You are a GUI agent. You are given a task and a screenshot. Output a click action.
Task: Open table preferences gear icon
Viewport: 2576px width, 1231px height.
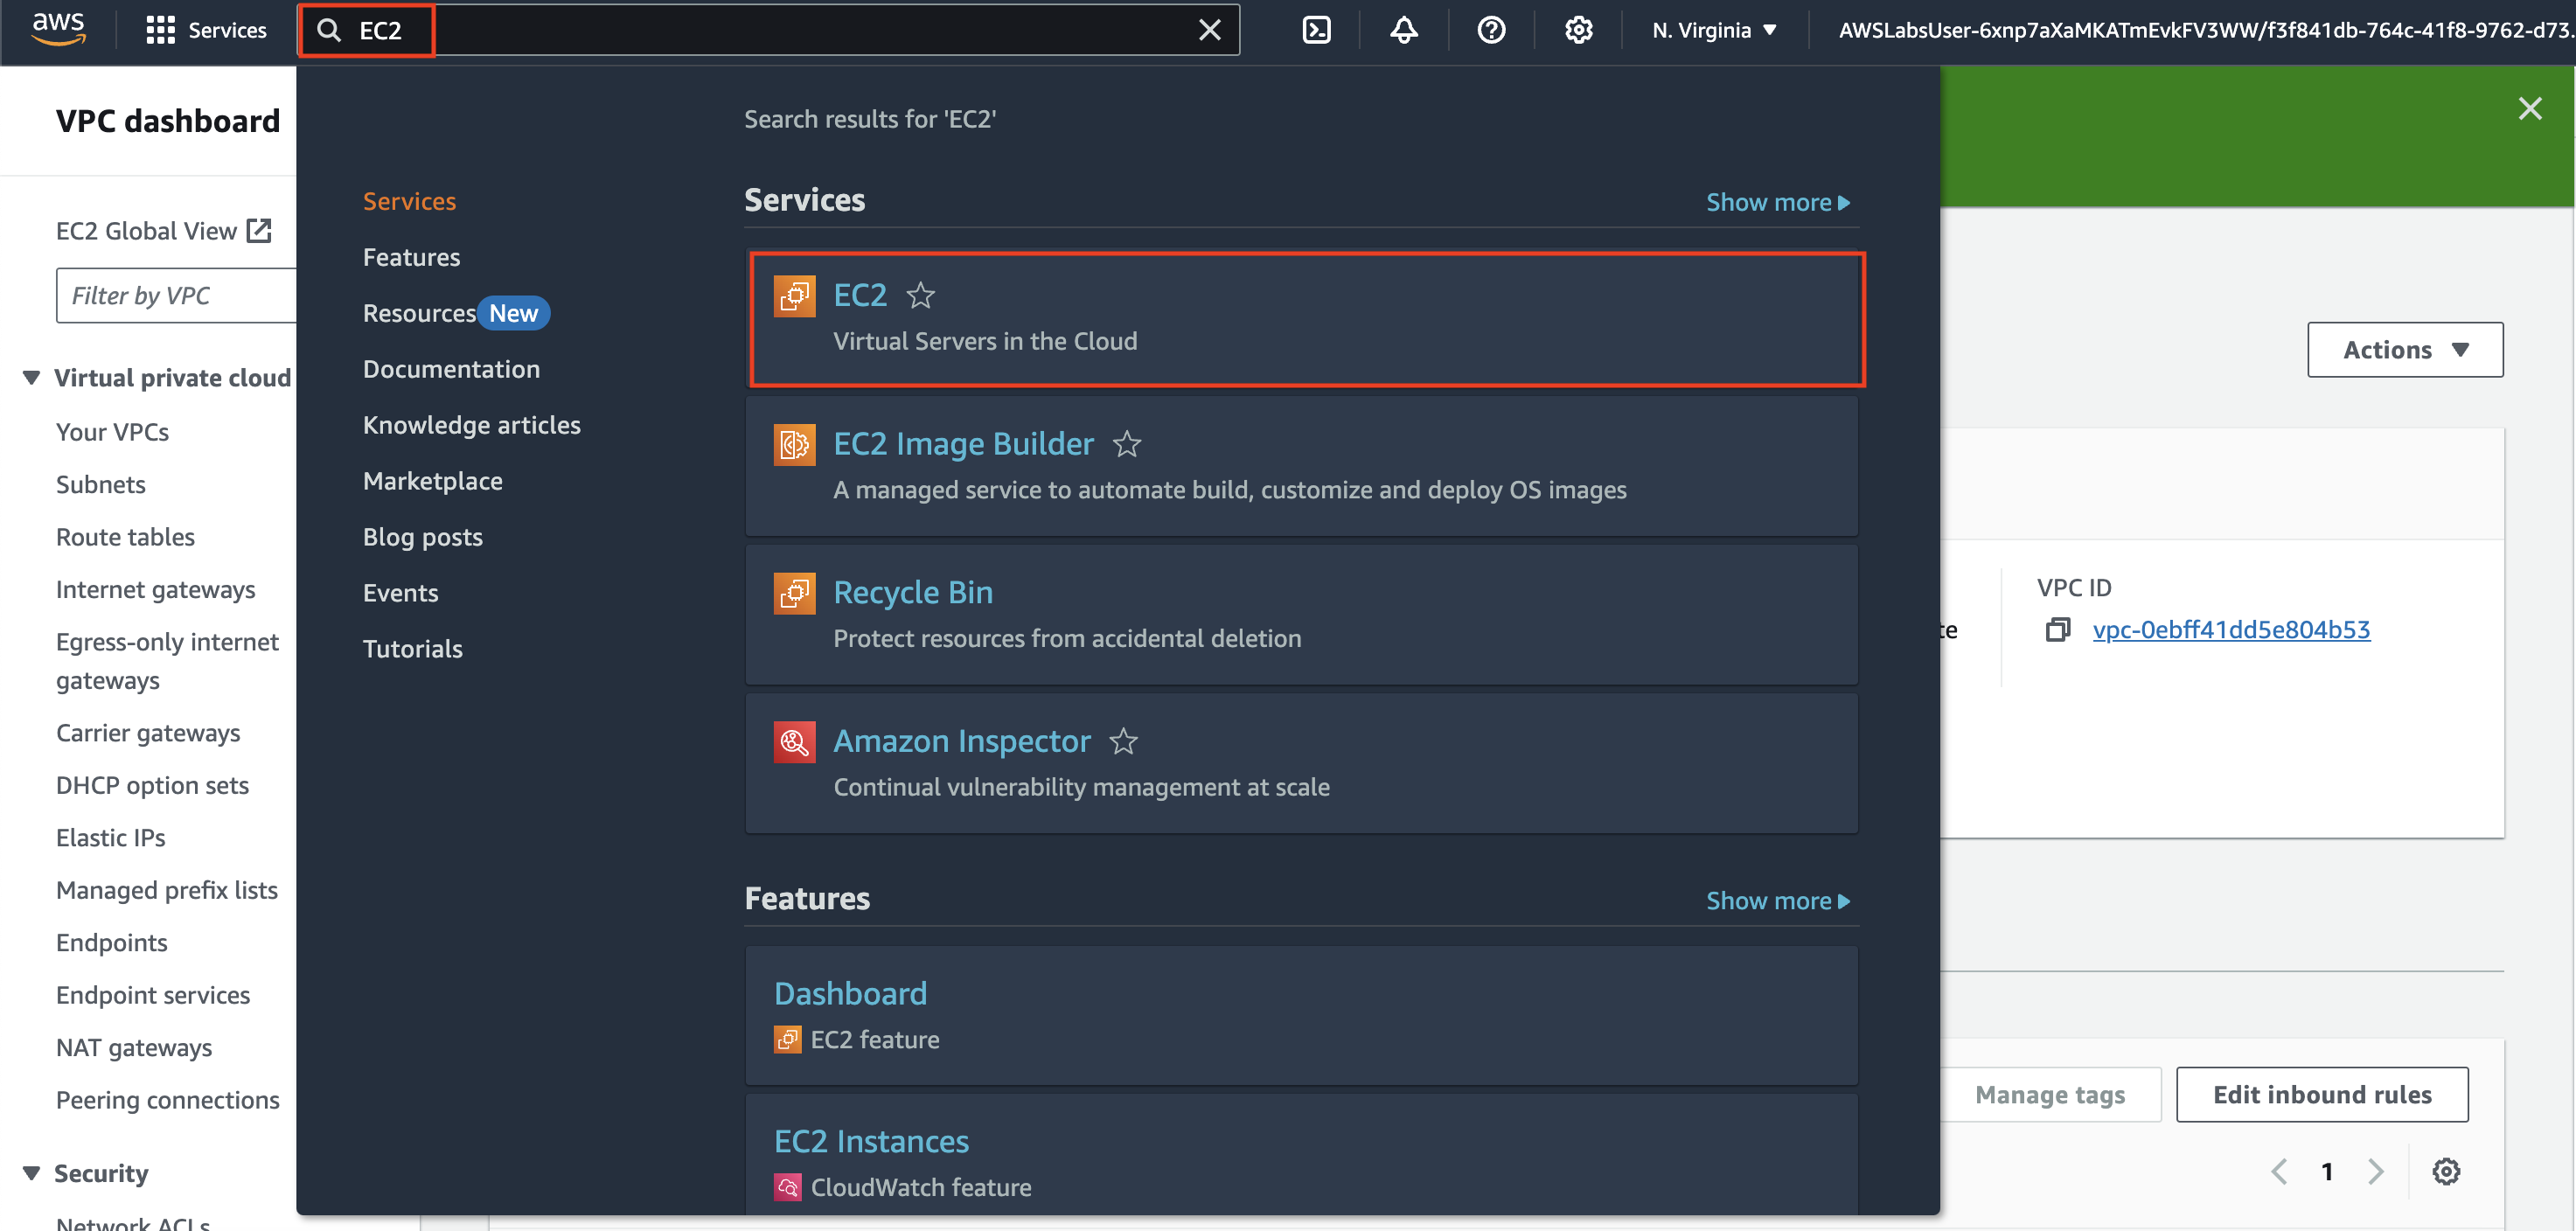[x=2446, y=1171]
